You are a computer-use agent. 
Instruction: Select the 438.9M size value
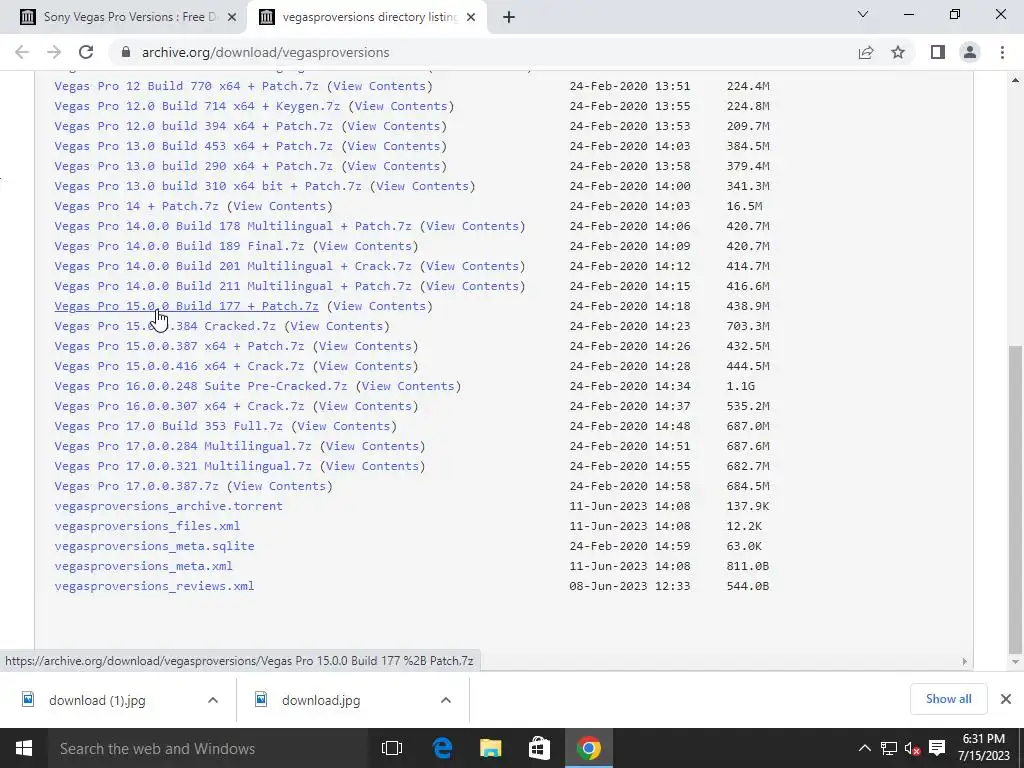point(748,306)
